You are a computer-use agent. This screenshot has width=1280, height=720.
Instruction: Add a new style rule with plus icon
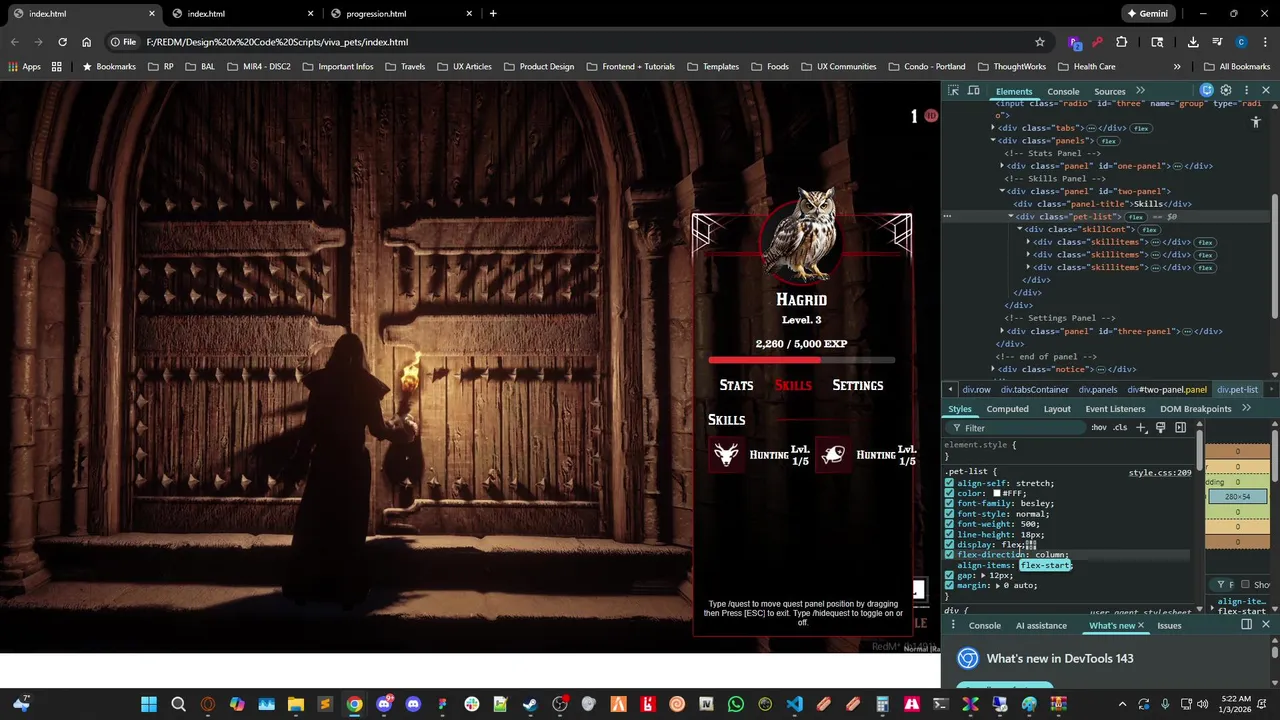pos(1141,428)
